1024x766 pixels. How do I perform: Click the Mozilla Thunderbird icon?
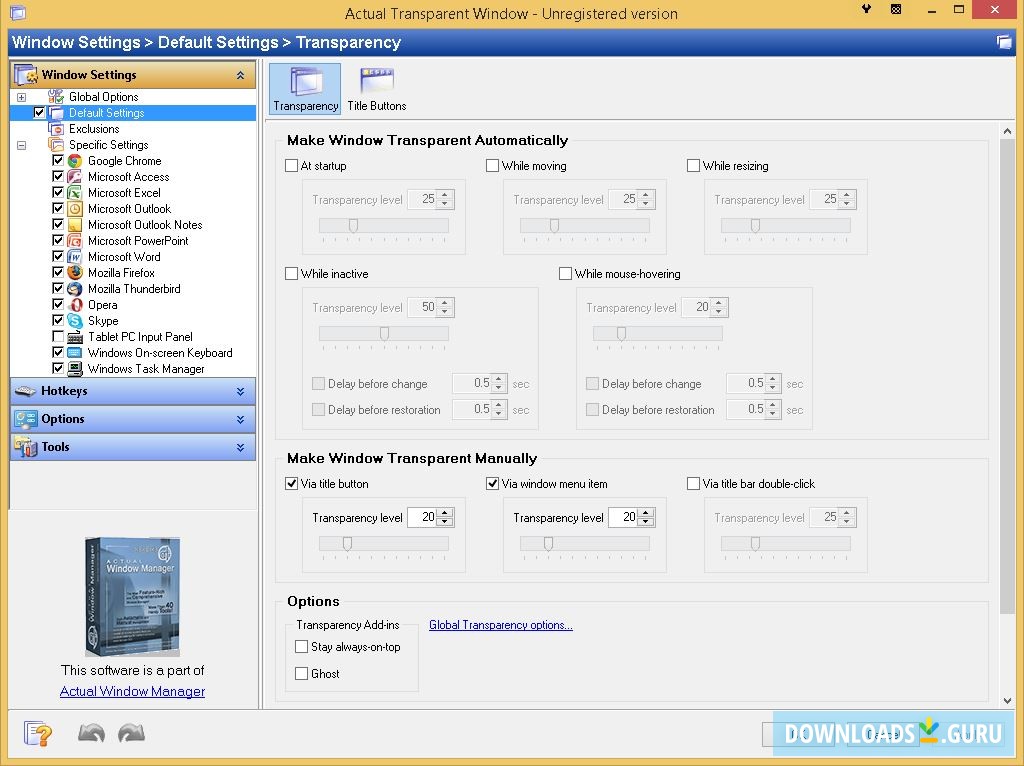pyautogui.click(x=75, y=289)
